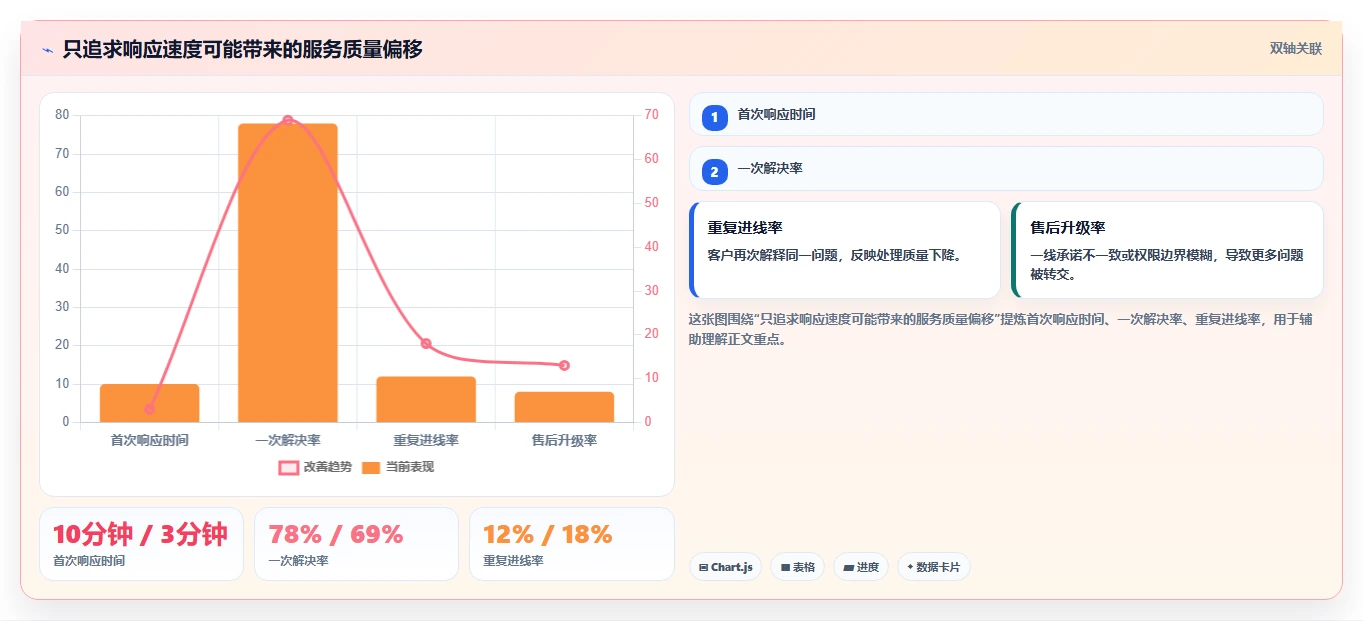Click the pink 改善趋势 legend swatch

pyautogui.click(x=289, y=468)
